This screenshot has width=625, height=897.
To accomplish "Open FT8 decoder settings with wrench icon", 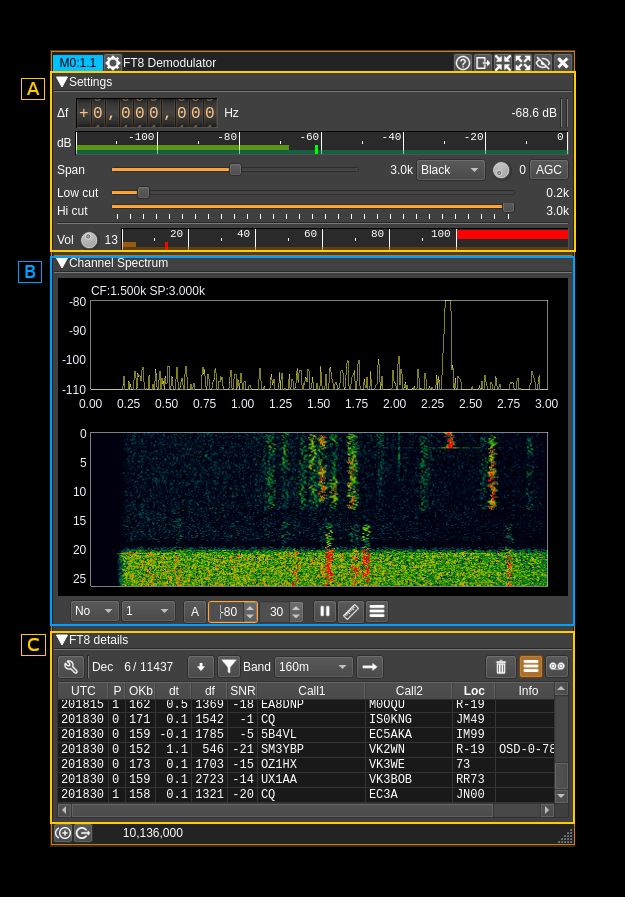I will (x=71, y=666).
